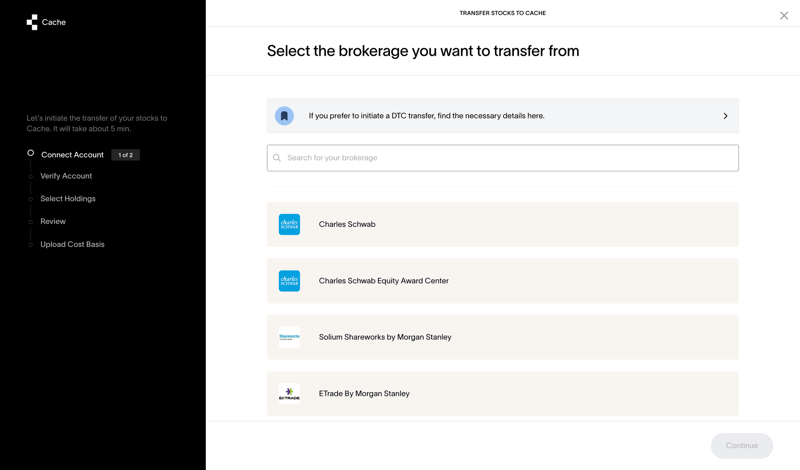
Task: Close the transfer stocks dialog
Action: (784, 15)
